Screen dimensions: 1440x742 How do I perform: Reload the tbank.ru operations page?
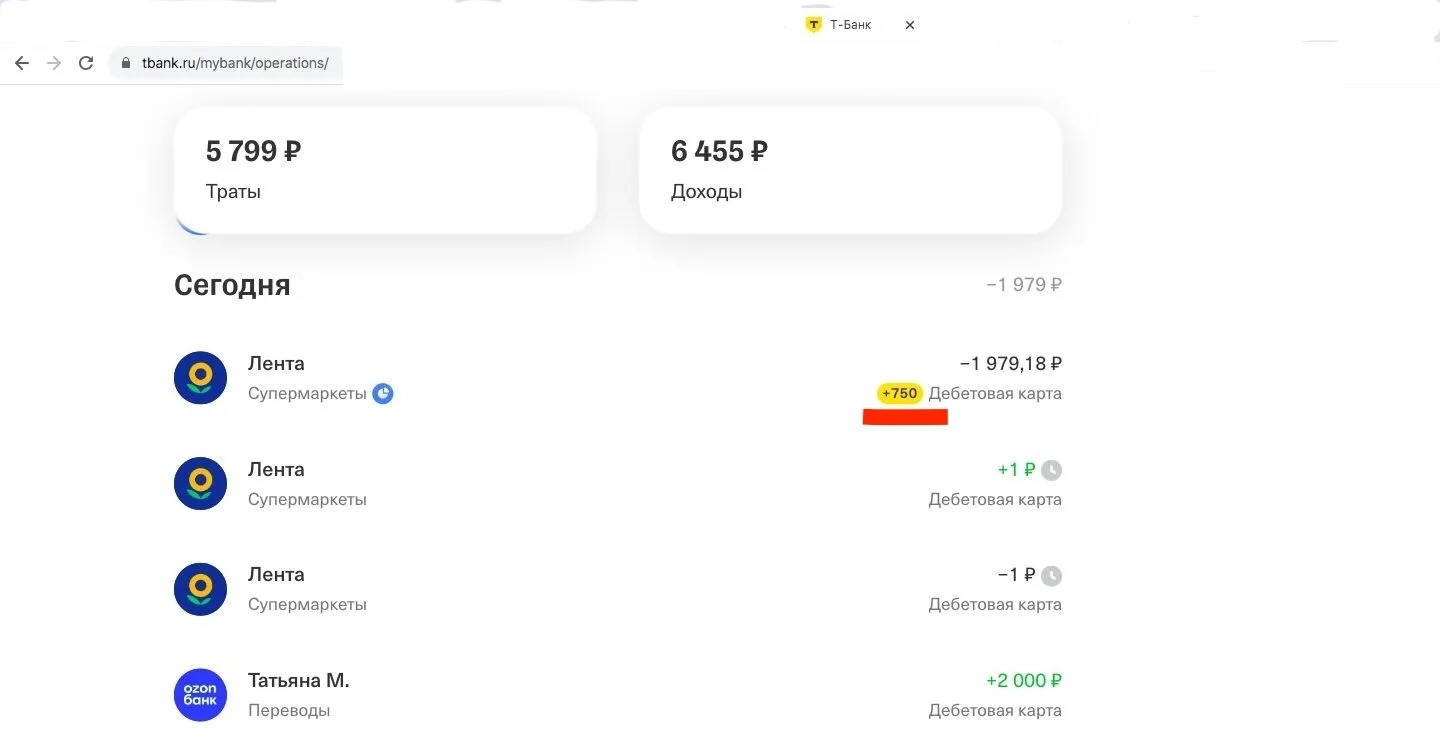tap(86, 63)
